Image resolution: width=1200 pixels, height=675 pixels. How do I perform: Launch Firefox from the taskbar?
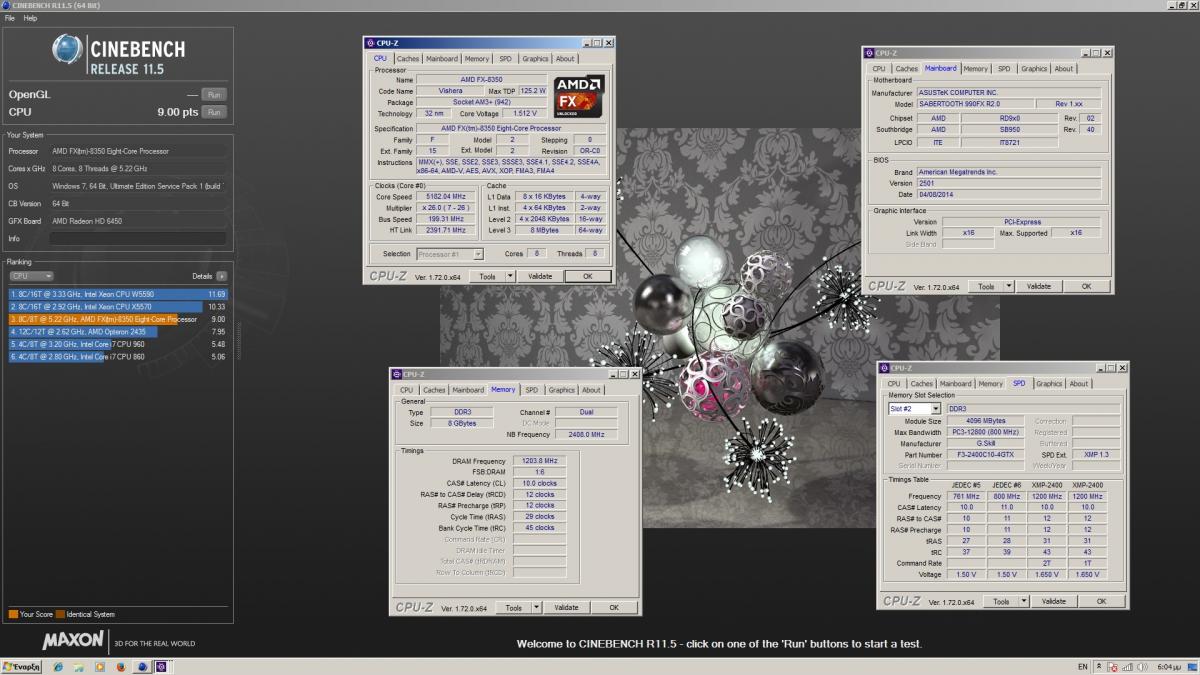(x=120, y=666)
